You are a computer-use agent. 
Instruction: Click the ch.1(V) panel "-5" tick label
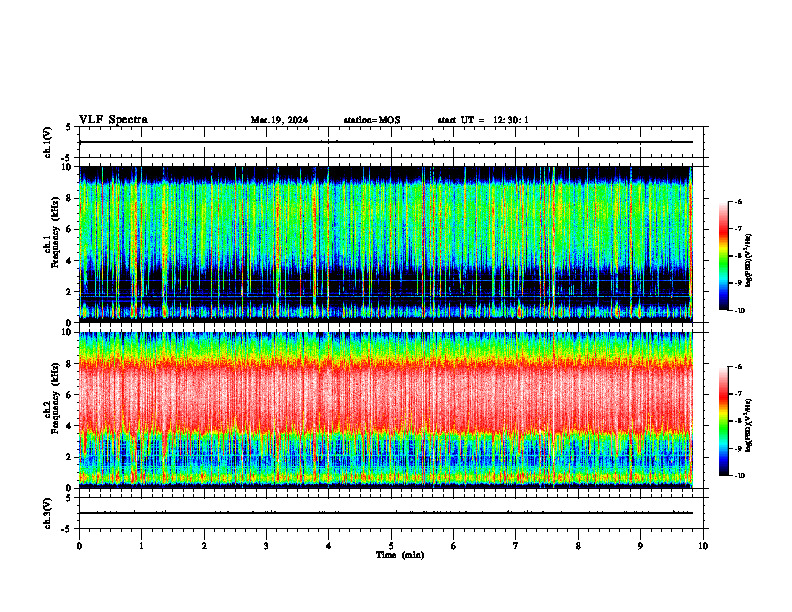pyautogui.click(x=67, y=158)
